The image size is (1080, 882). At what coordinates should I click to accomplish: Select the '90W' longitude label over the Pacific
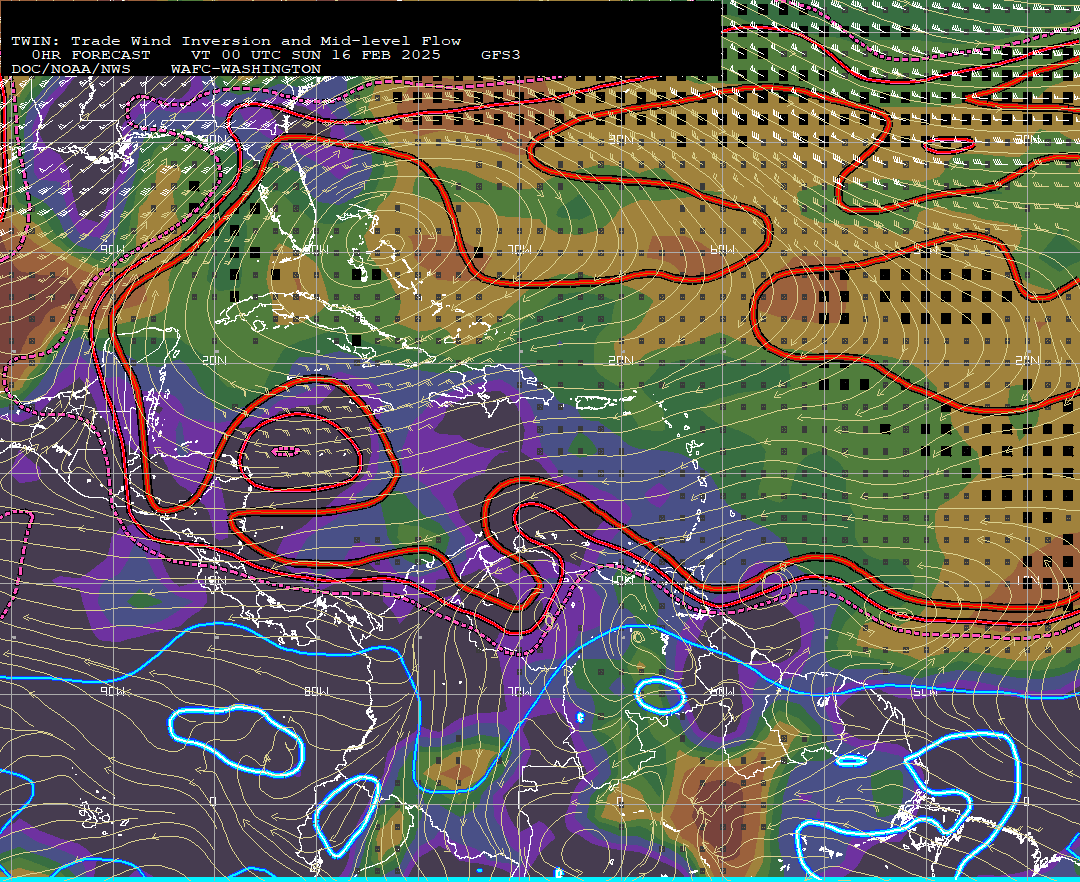coord(113,691)
